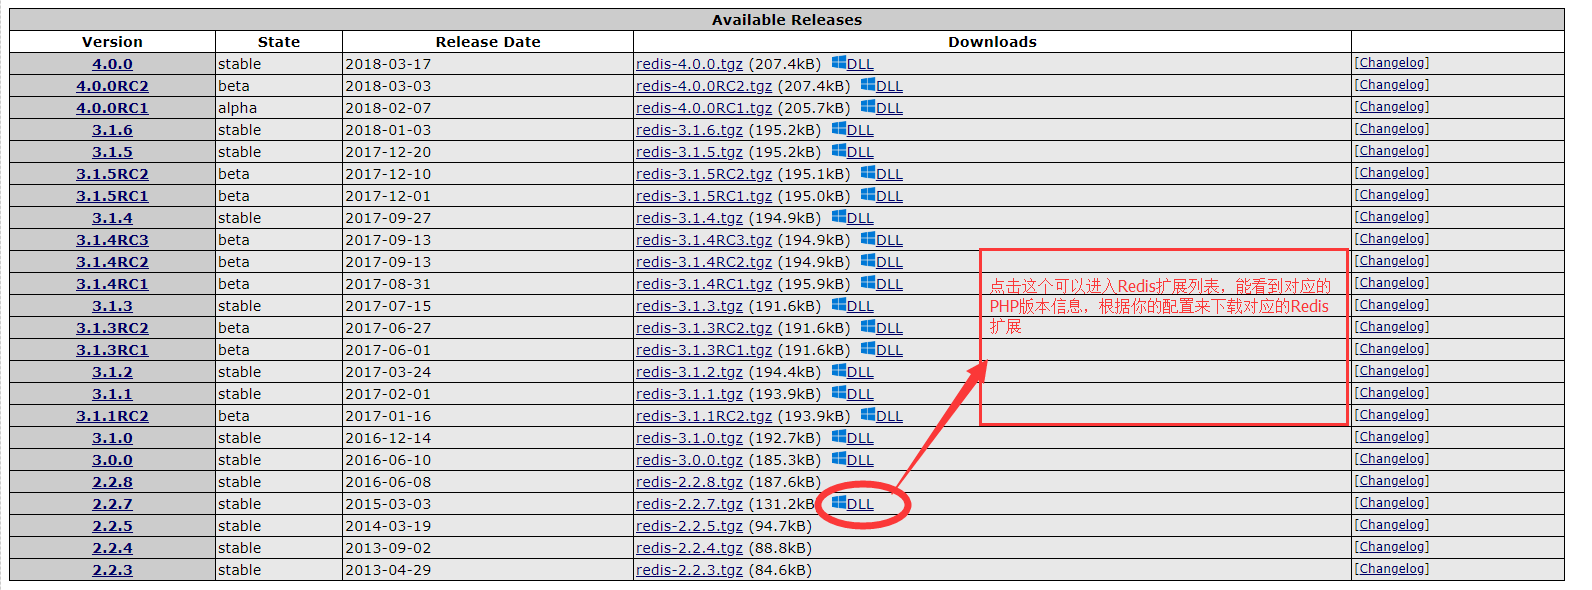Viewport: 1592px width, 590px height.
Task: Click the Windows DLL icon for redis-4.0.0RC1
Action: tap(868, 107)
